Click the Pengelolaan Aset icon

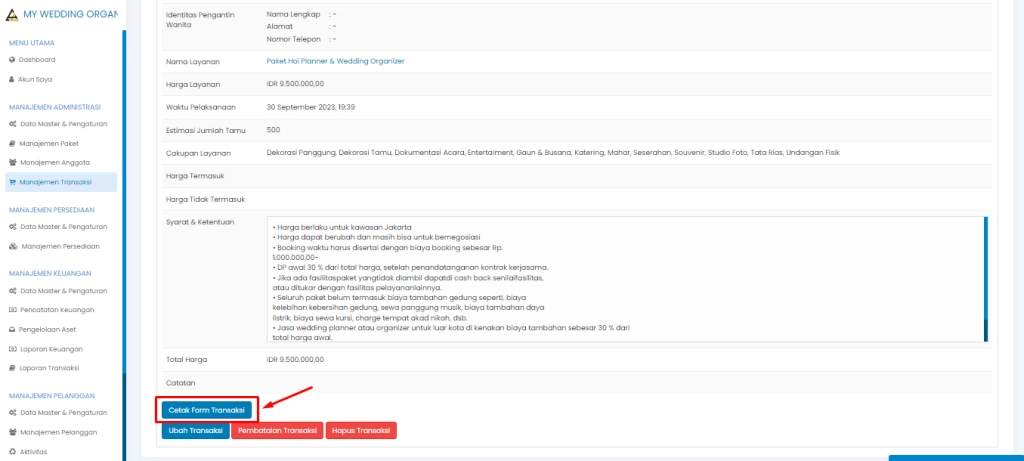[x=12, y=329]
